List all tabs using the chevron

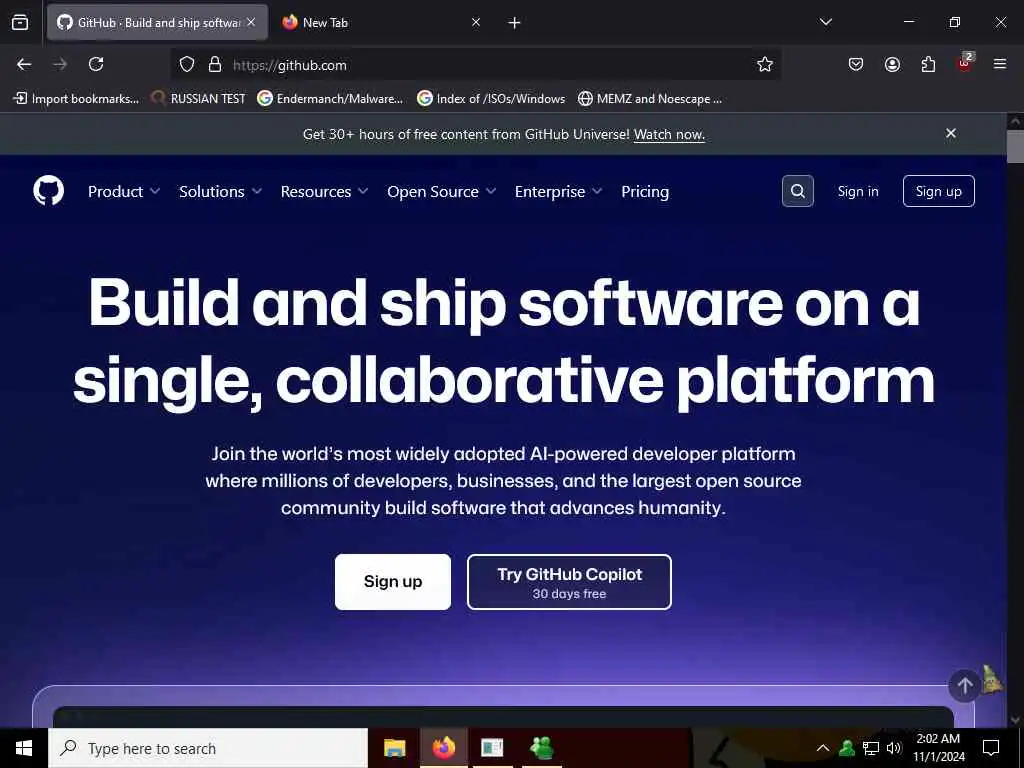coord(825,22)
